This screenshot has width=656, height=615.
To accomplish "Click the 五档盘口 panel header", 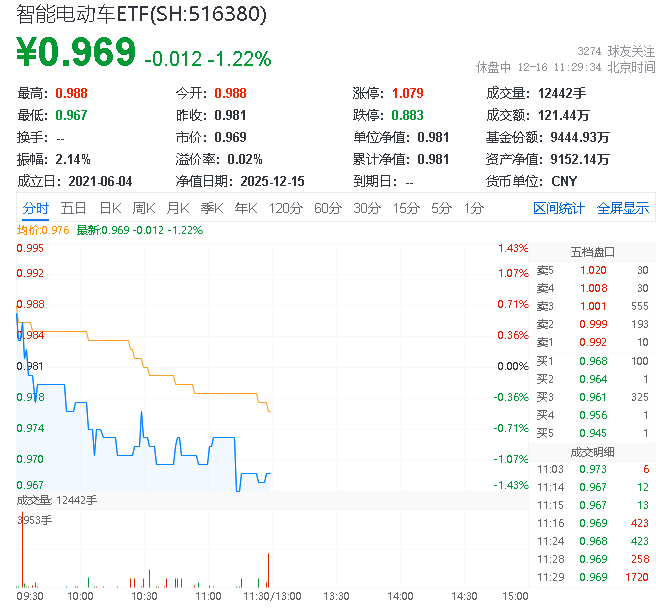I will click(592, 251).
